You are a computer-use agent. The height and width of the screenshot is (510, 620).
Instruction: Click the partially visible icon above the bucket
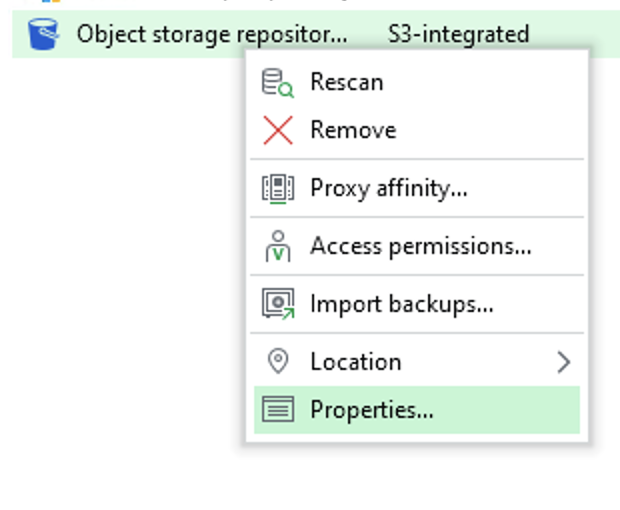(51, 1)
